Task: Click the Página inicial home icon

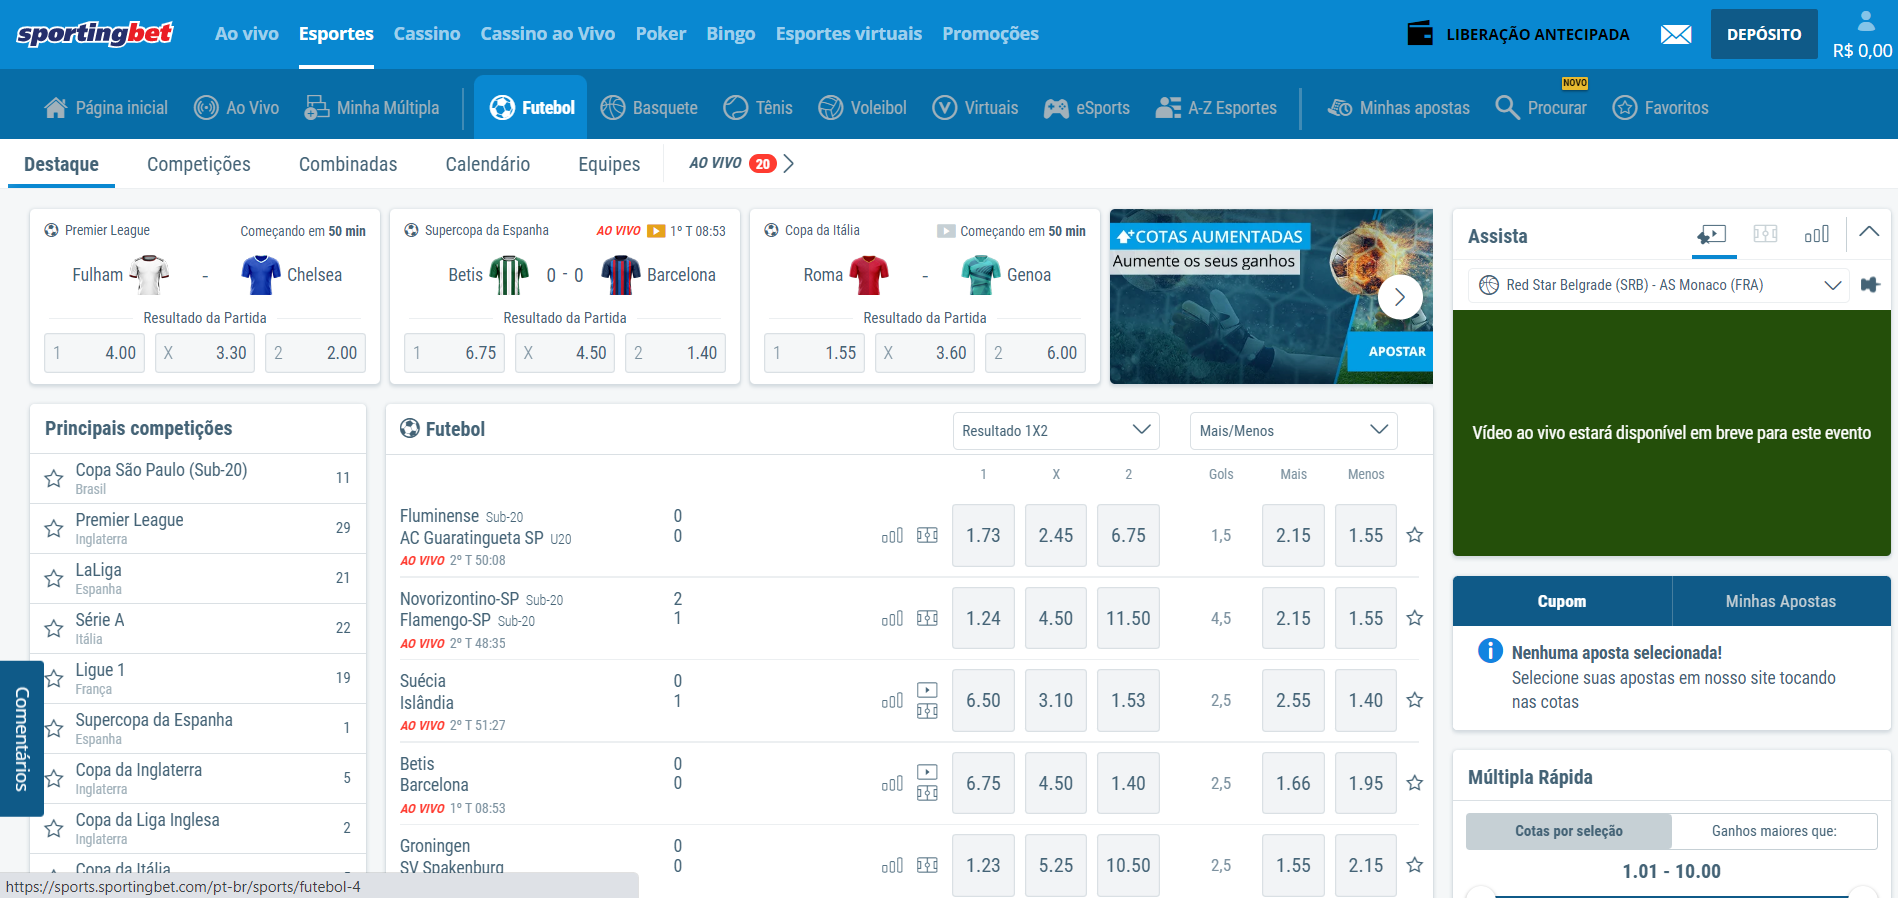Action: (56, 108)
